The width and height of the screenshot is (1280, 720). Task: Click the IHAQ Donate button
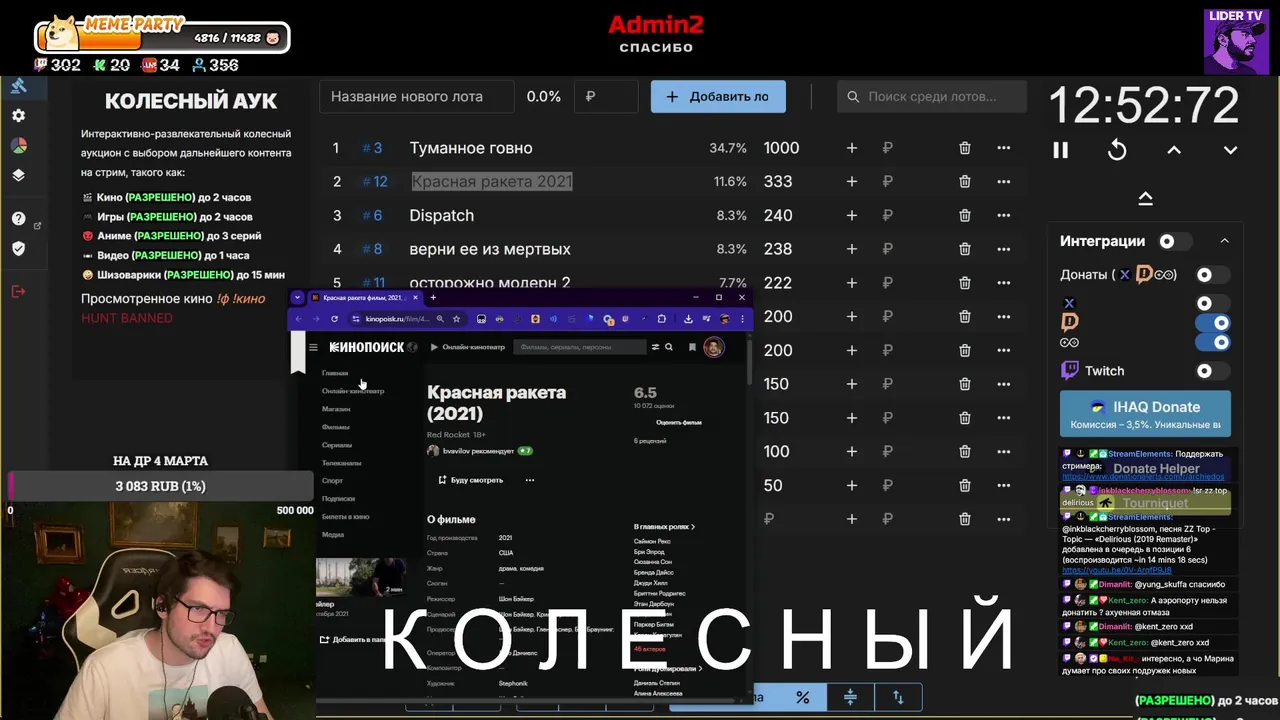point(1145,414)
